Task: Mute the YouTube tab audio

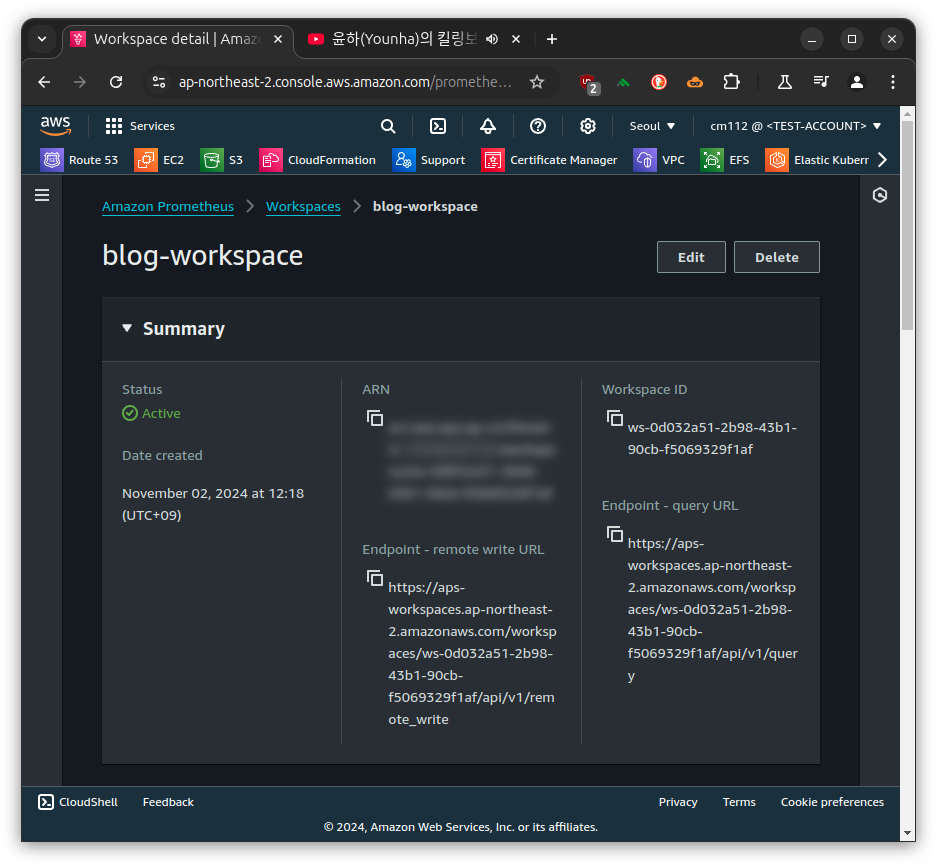Action: (x=492, y=39)
